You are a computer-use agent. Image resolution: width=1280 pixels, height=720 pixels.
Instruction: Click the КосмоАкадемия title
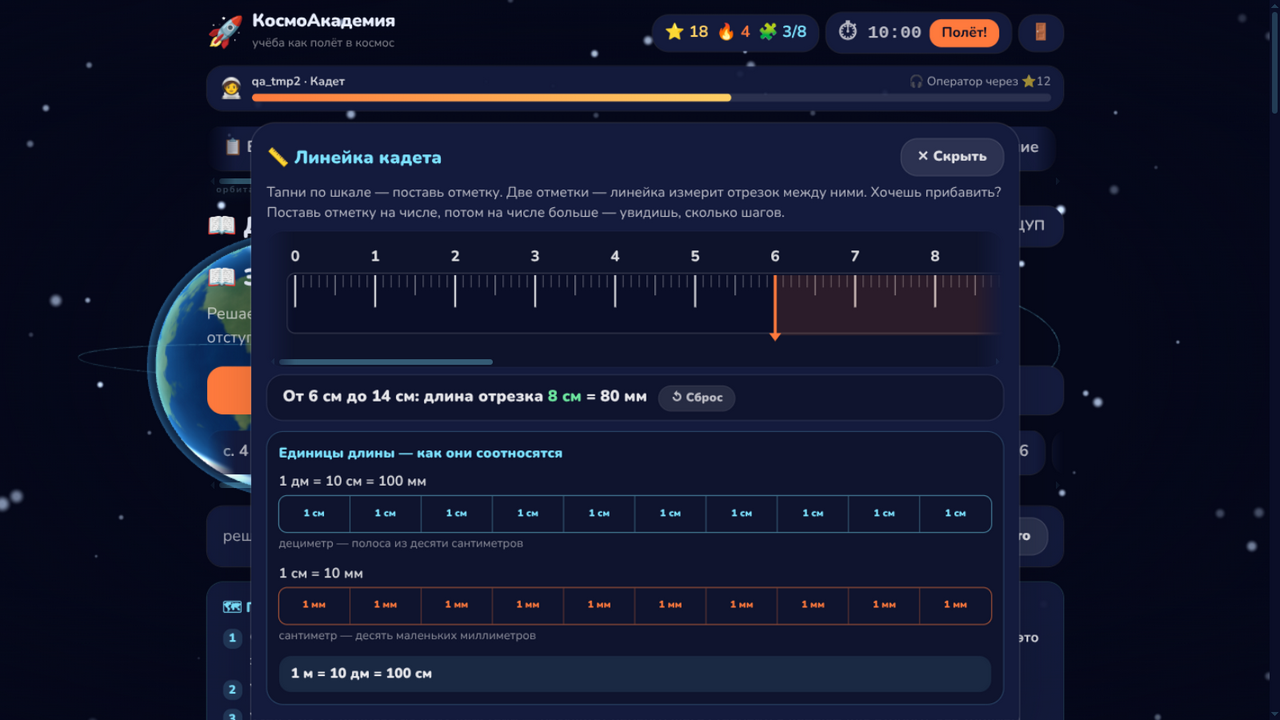click(x=323, y=21)
